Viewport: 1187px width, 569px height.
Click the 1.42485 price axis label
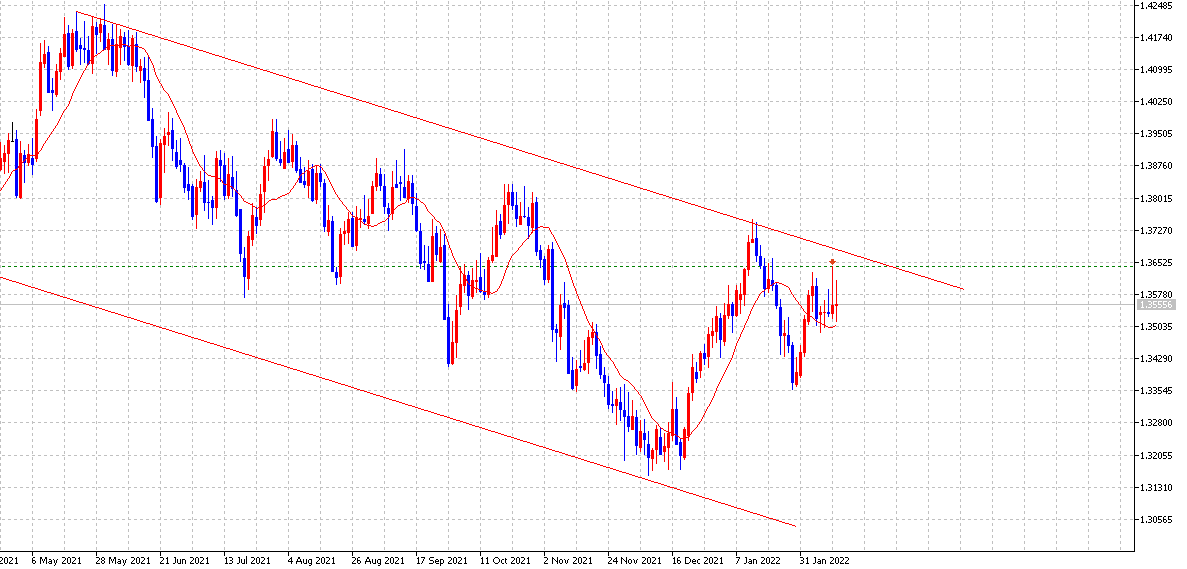coord(1157,5)
